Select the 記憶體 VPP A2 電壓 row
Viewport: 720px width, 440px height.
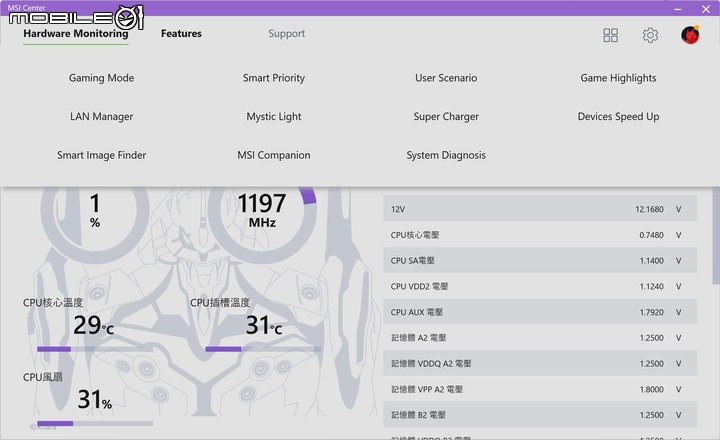pyautogui.click(x=540, y=389)
